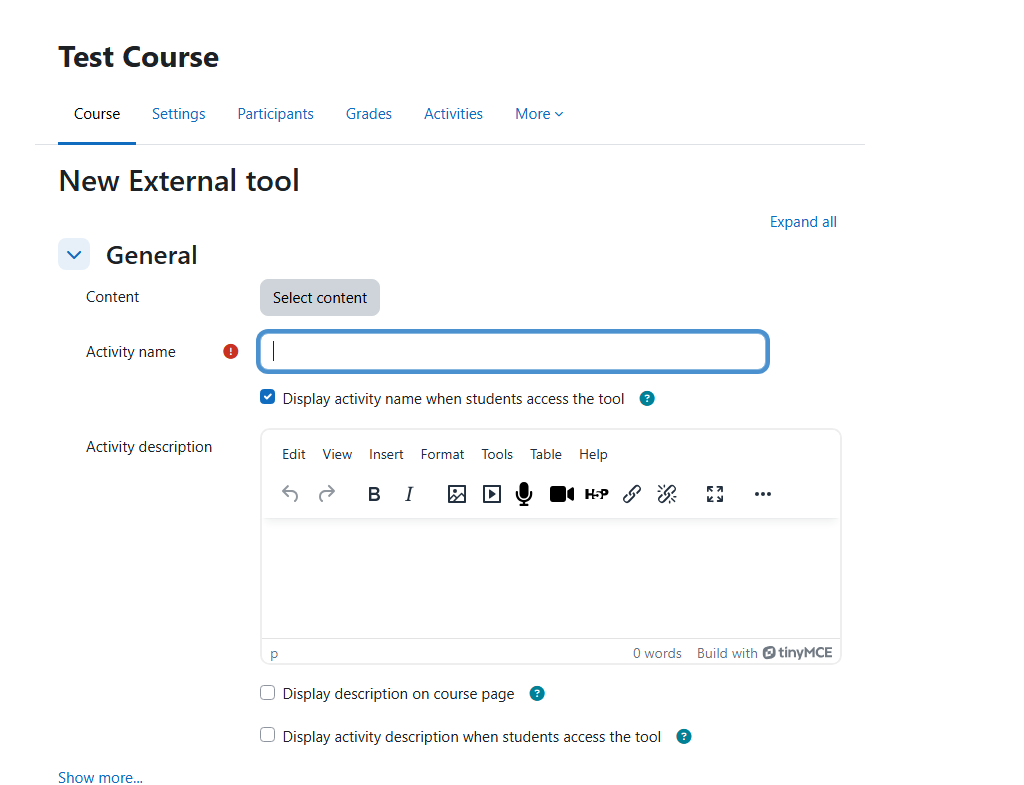Check Display activity description when students access

268,735
